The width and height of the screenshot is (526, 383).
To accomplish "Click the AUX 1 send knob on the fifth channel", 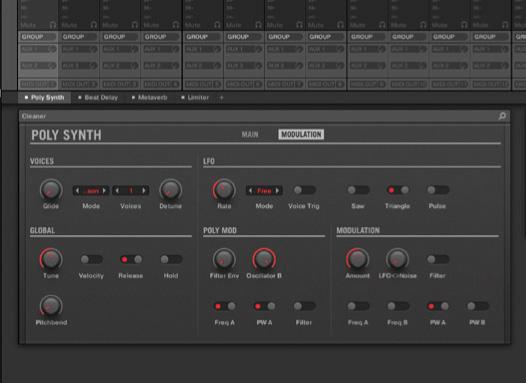I will 217,49.
